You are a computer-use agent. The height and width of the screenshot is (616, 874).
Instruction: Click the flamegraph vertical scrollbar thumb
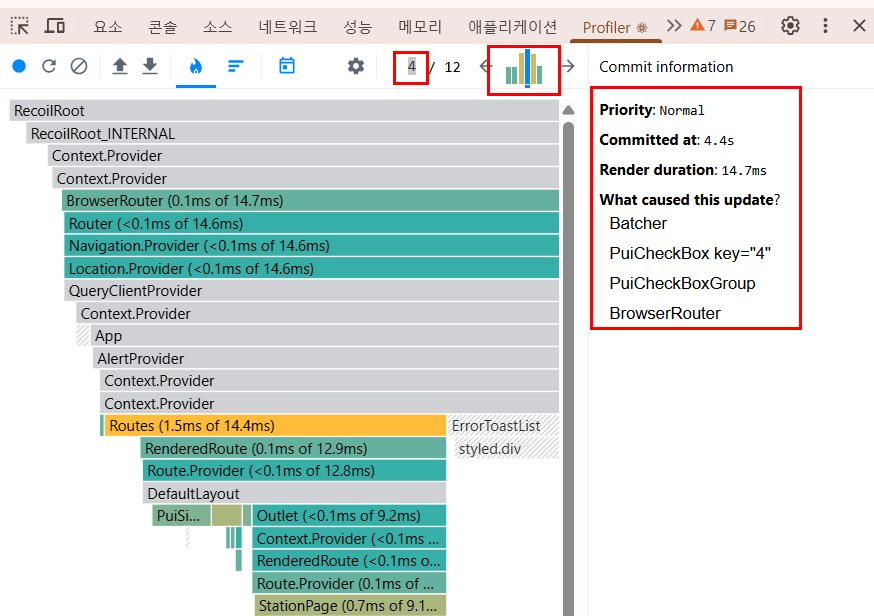click(x=569, y=368)
